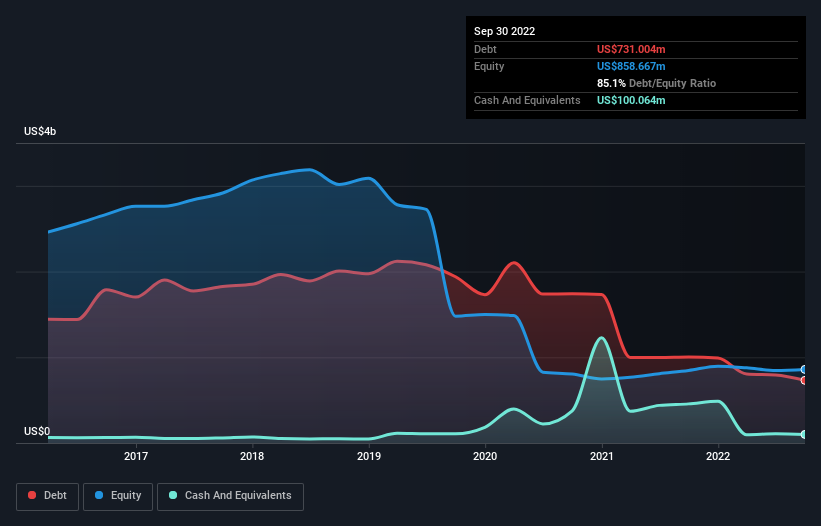Select the 2017 x-axis label
Image resolution: width=821 pixels, height=526 pixels.
[x=136, y=456]
